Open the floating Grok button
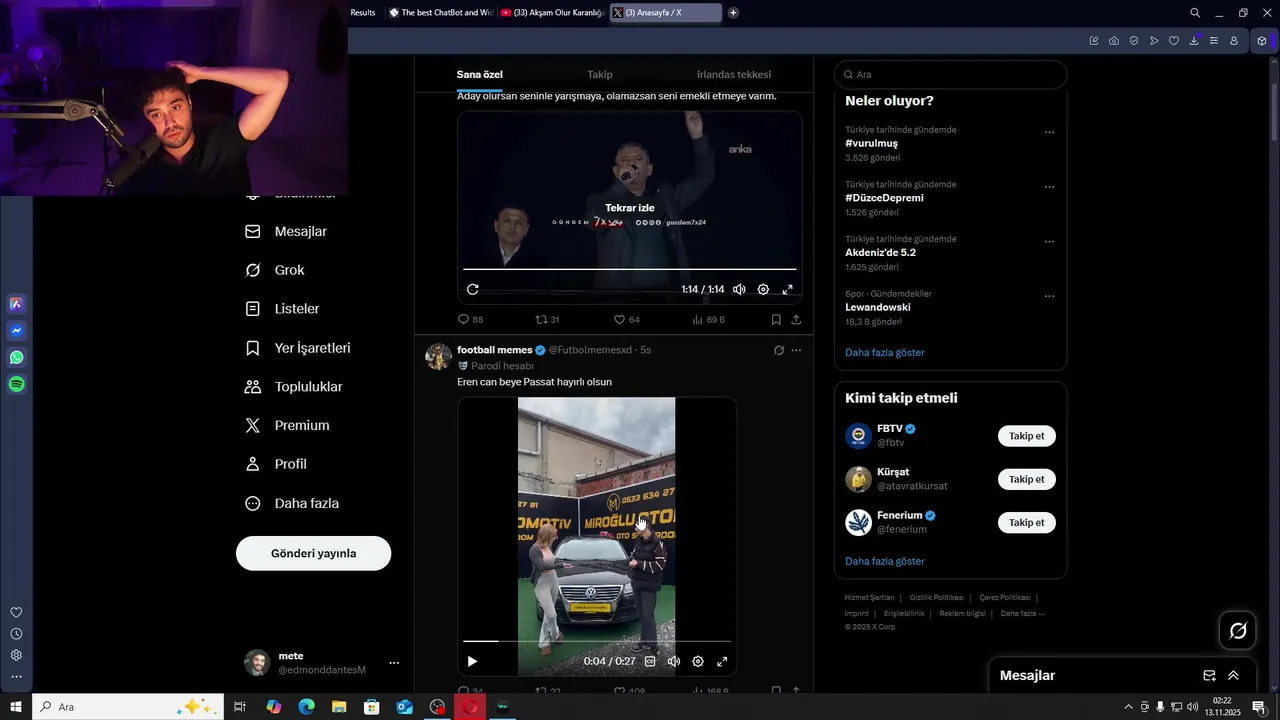The height and width of the screenshot is (720, 1280). click(x=1238, y=630)
